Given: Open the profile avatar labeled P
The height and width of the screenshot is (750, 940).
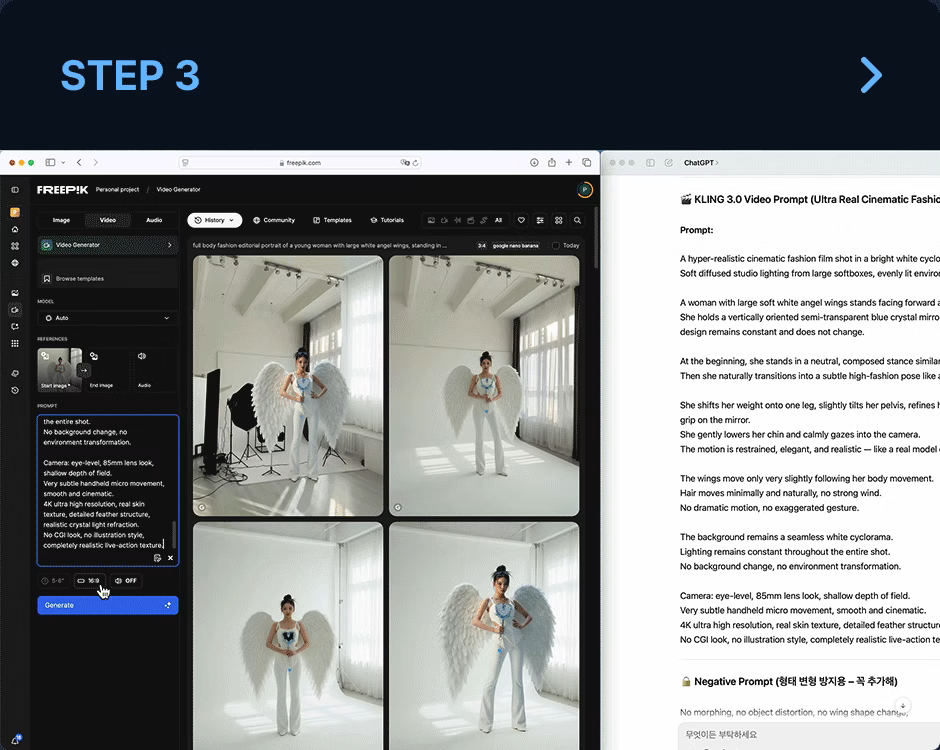Looking at the screenshot, I should 585,190.
